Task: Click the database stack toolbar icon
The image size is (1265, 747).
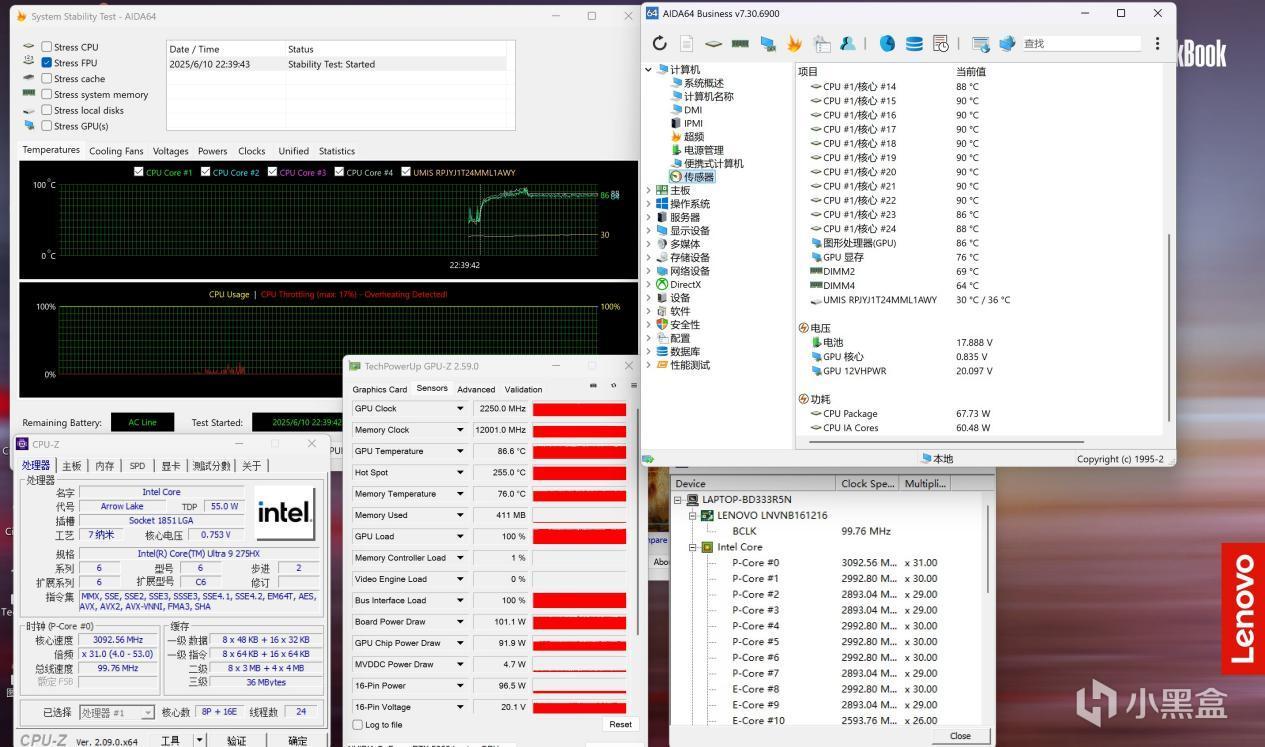Action: 914,43
